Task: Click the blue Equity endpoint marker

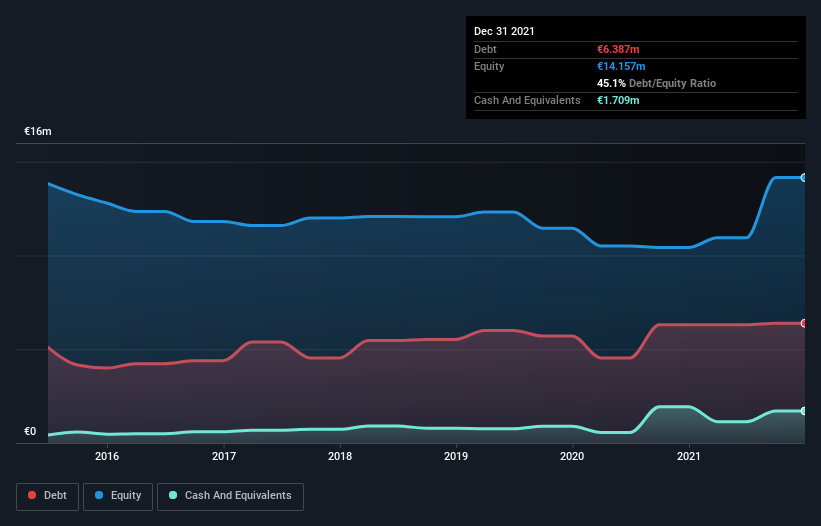Action: (804, 178)
